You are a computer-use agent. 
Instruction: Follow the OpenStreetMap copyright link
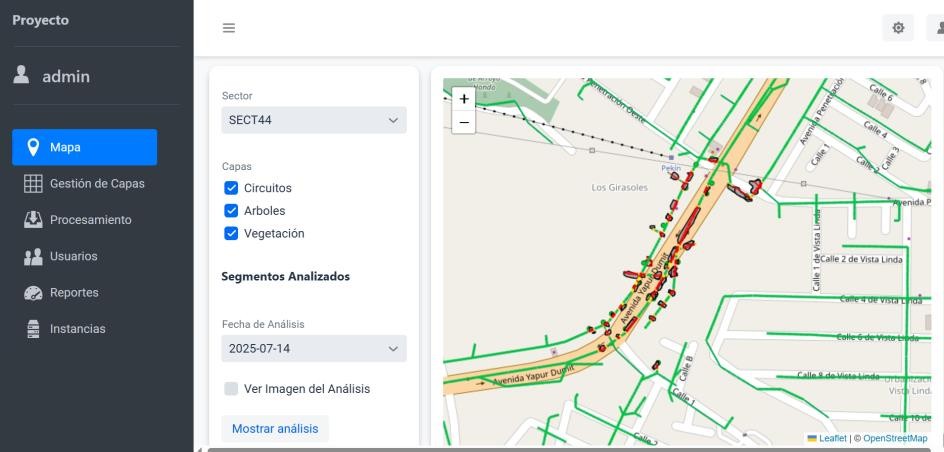(895, 439)
